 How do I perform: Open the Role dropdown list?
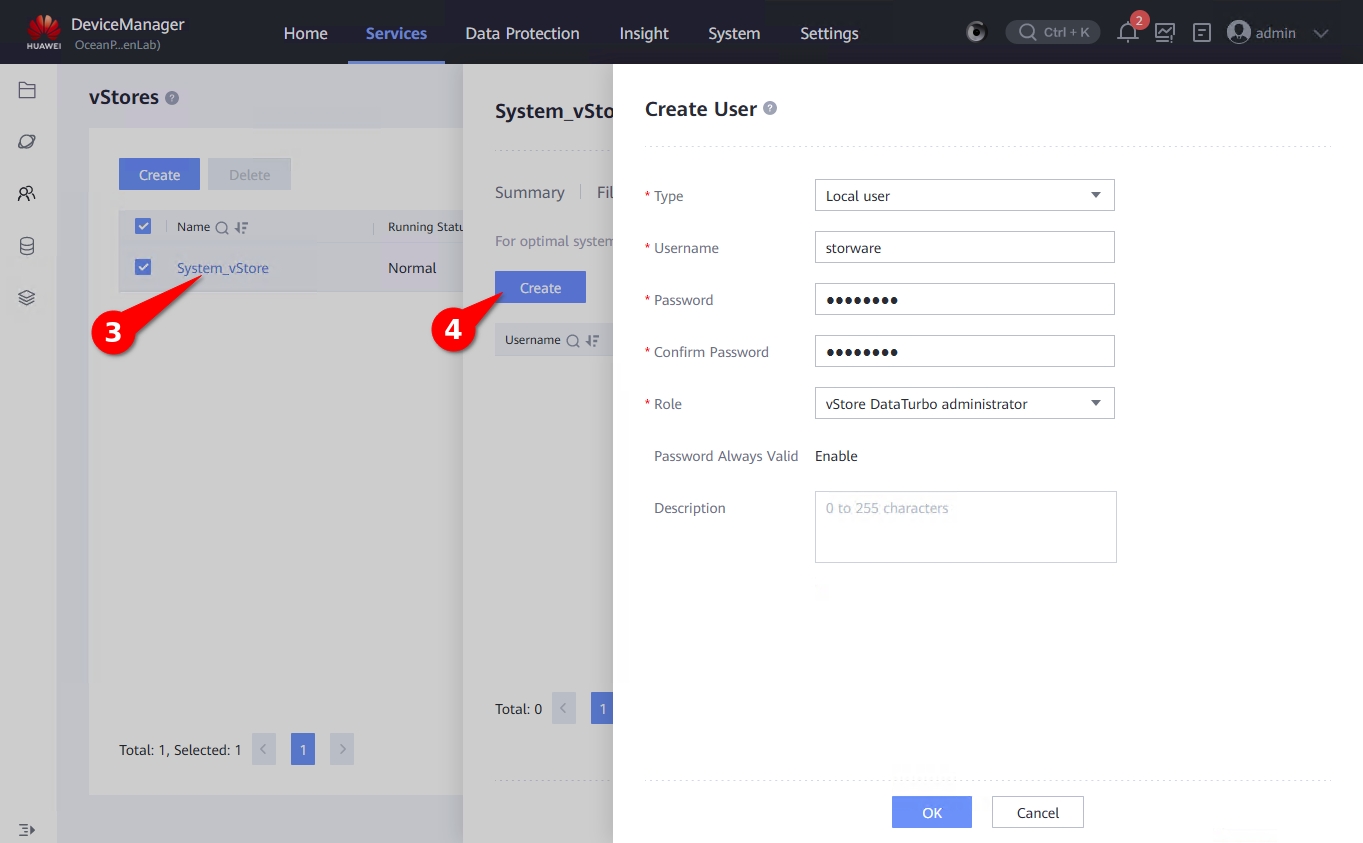964,404
